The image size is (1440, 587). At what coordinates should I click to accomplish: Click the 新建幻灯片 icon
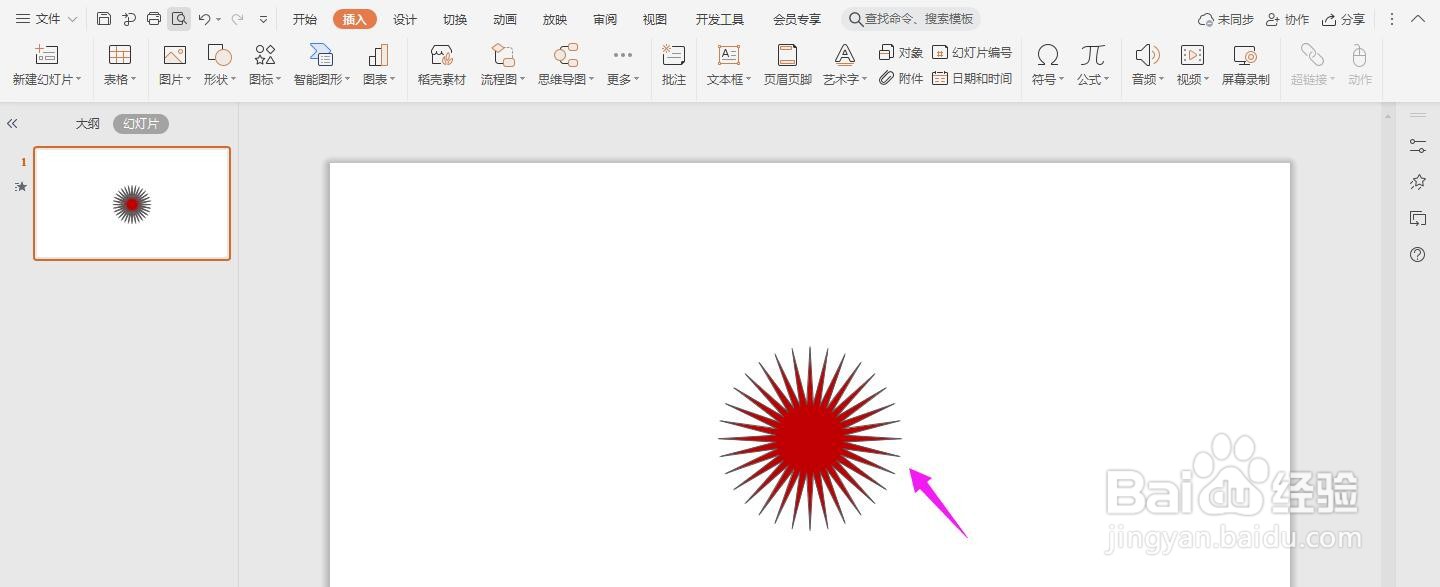[46, 55]
